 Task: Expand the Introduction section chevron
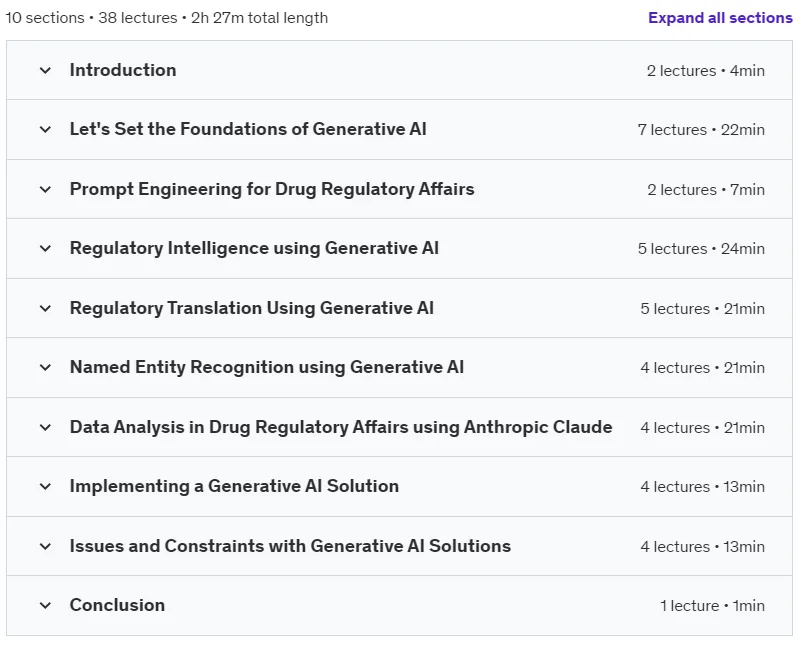pos(45,70)
